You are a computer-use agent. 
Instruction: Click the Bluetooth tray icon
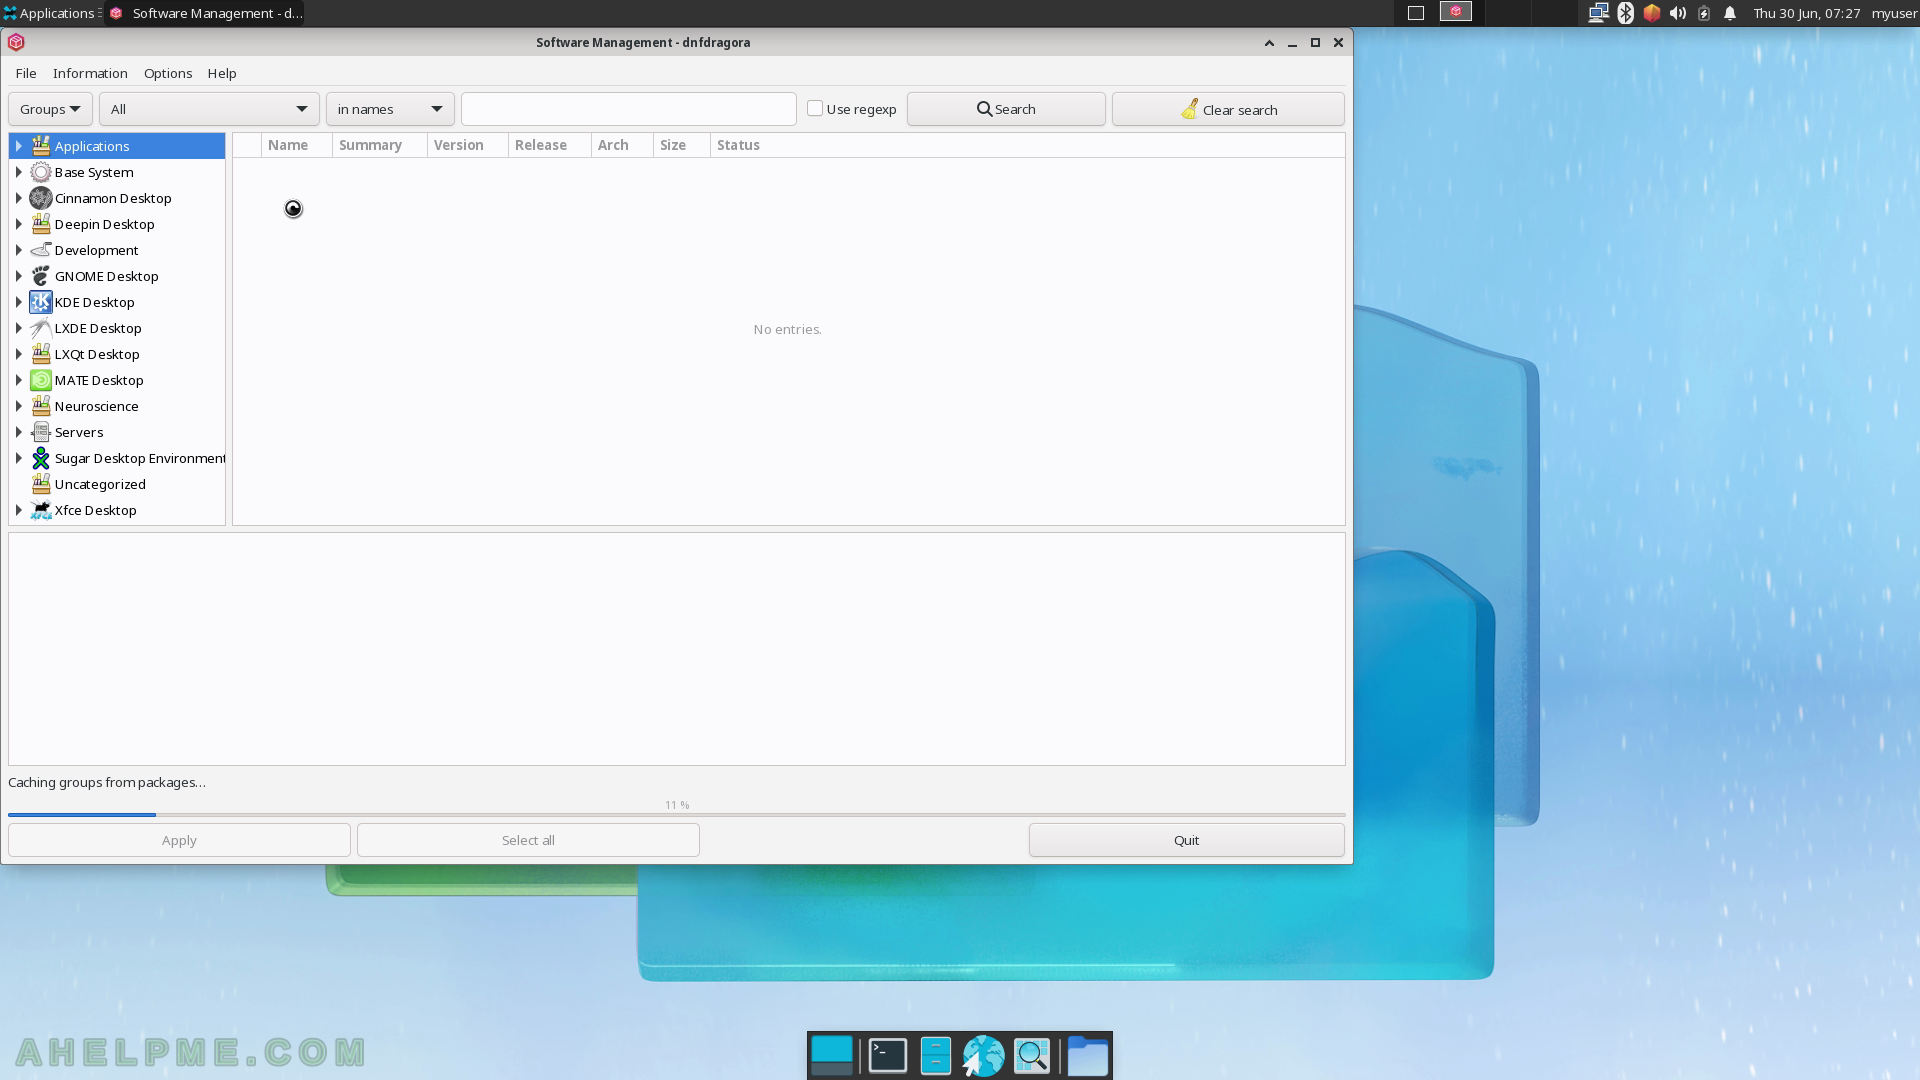point(1625,13)
